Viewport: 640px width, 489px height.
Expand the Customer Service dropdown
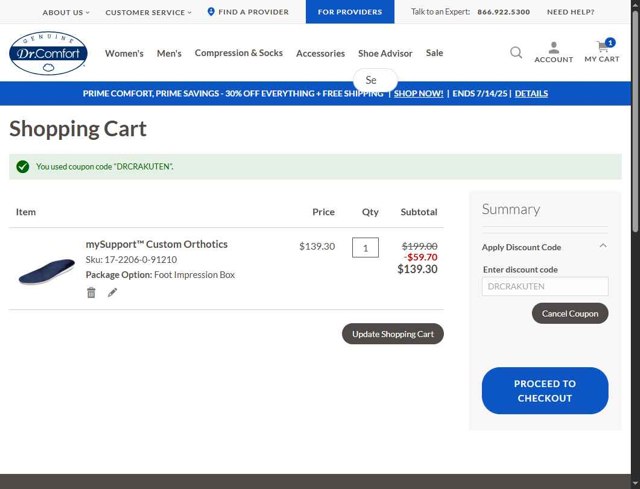[x=148, y=12]
